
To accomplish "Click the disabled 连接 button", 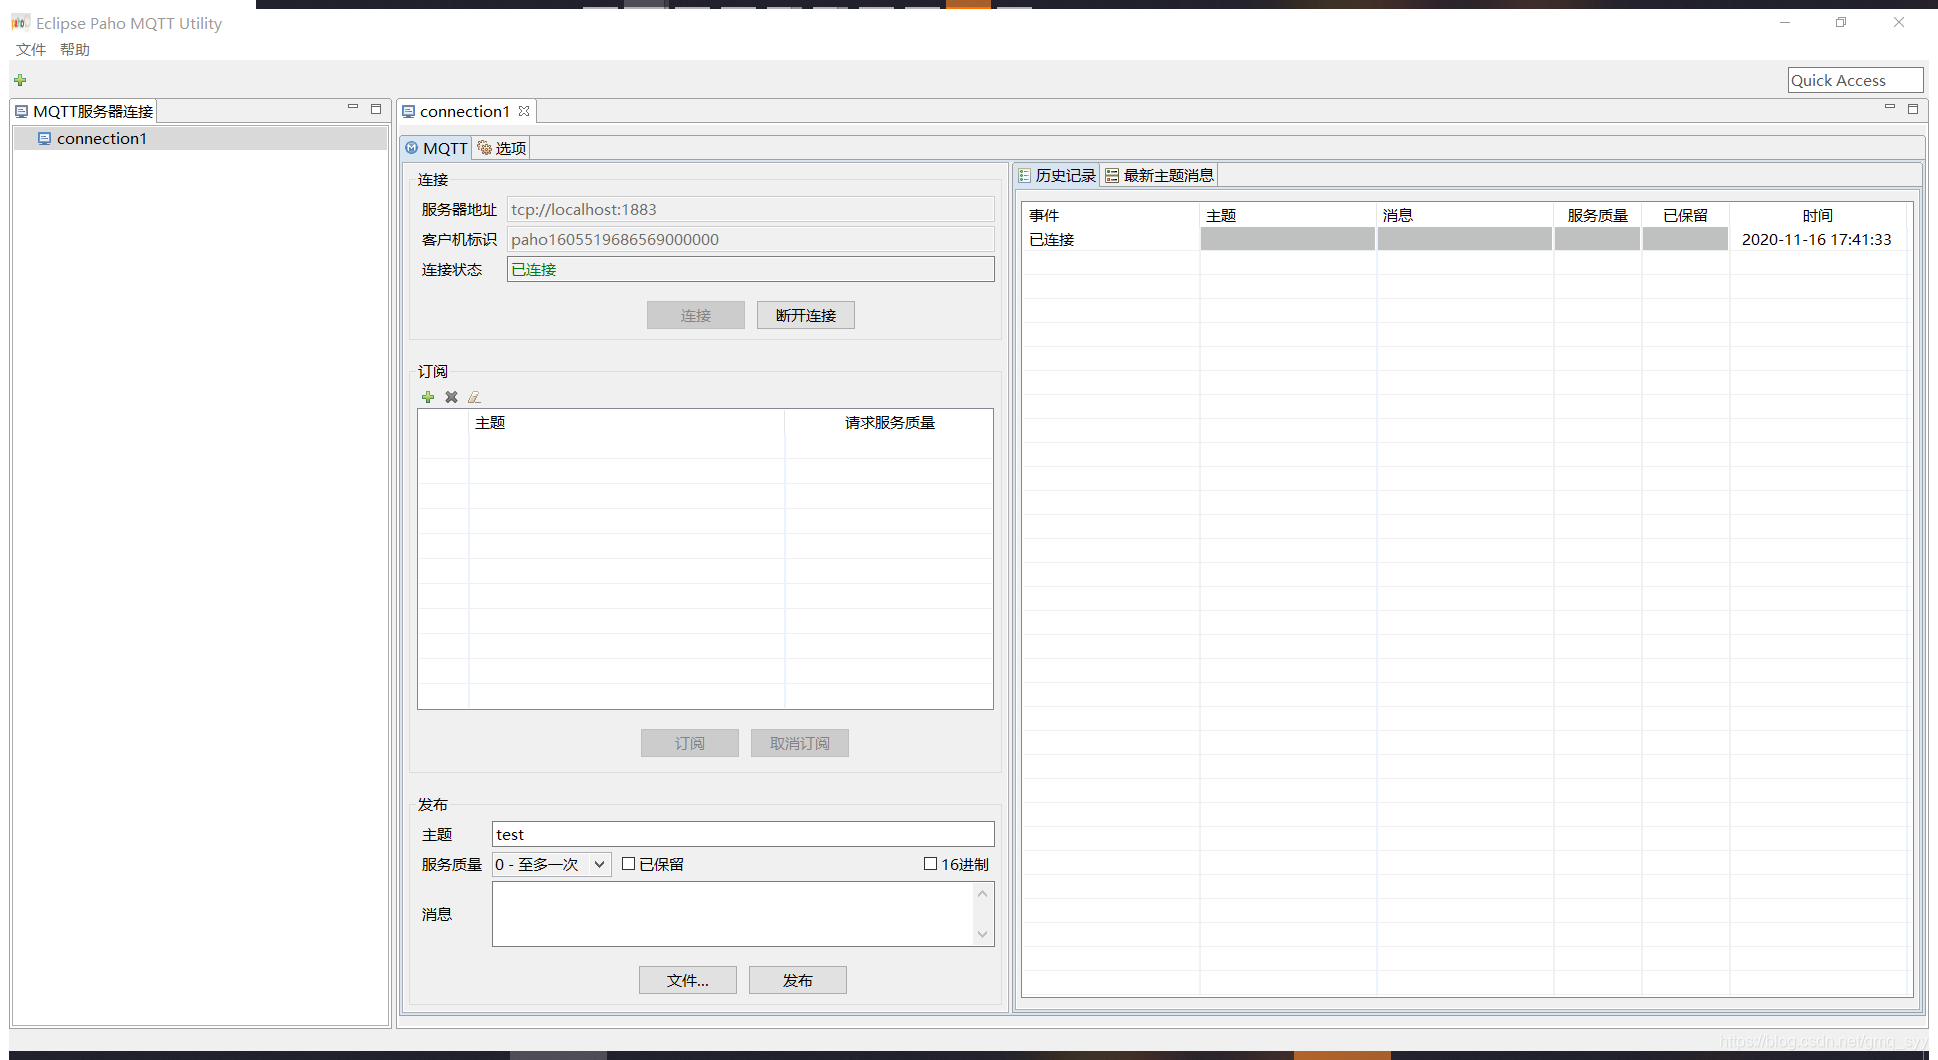I will click(696, 315).
